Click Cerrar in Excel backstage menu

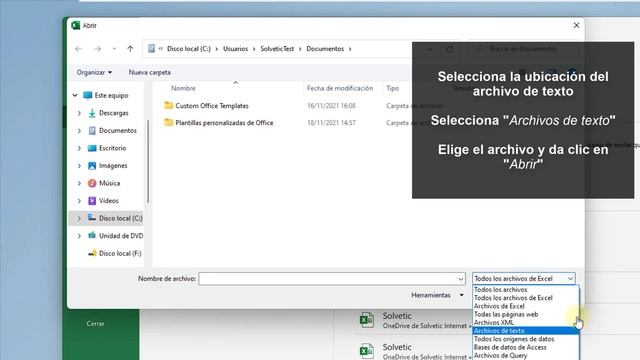tap(96, 324)
